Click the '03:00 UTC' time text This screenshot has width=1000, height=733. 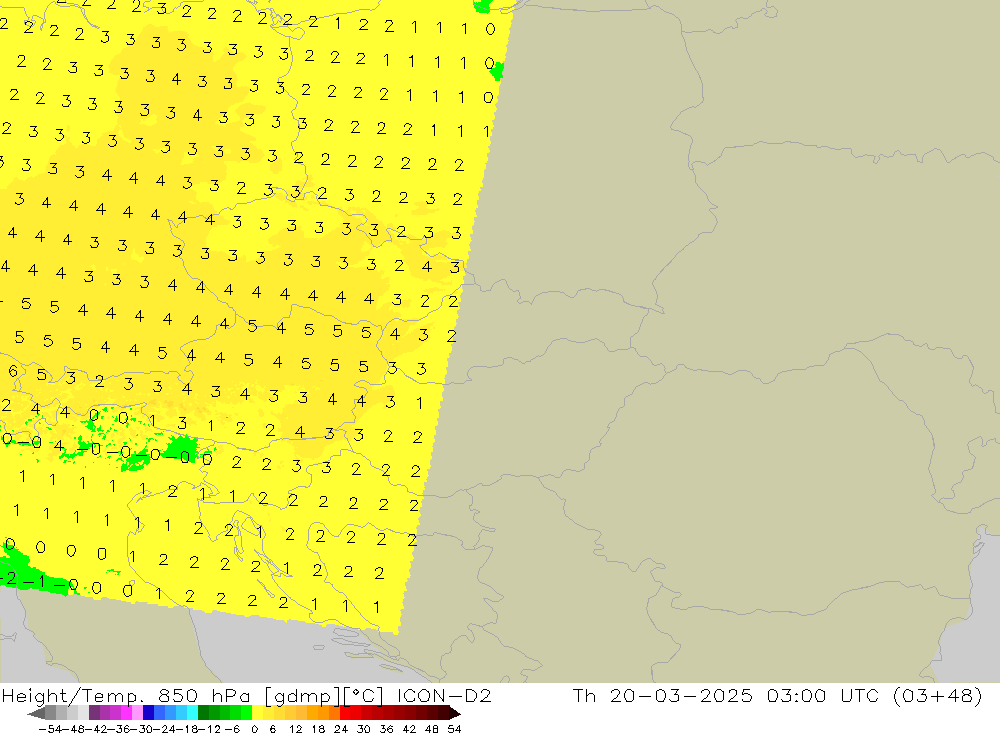(x=823, y=696)
